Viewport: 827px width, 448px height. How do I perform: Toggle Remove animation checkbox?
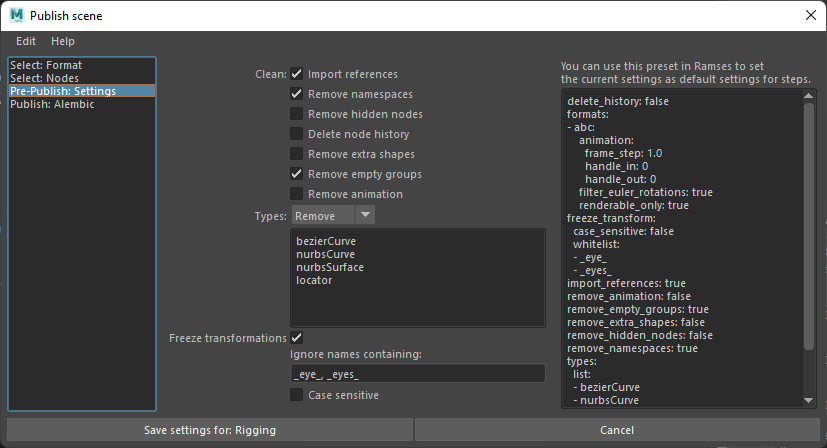pyautogui.click(x=297, y=194)
